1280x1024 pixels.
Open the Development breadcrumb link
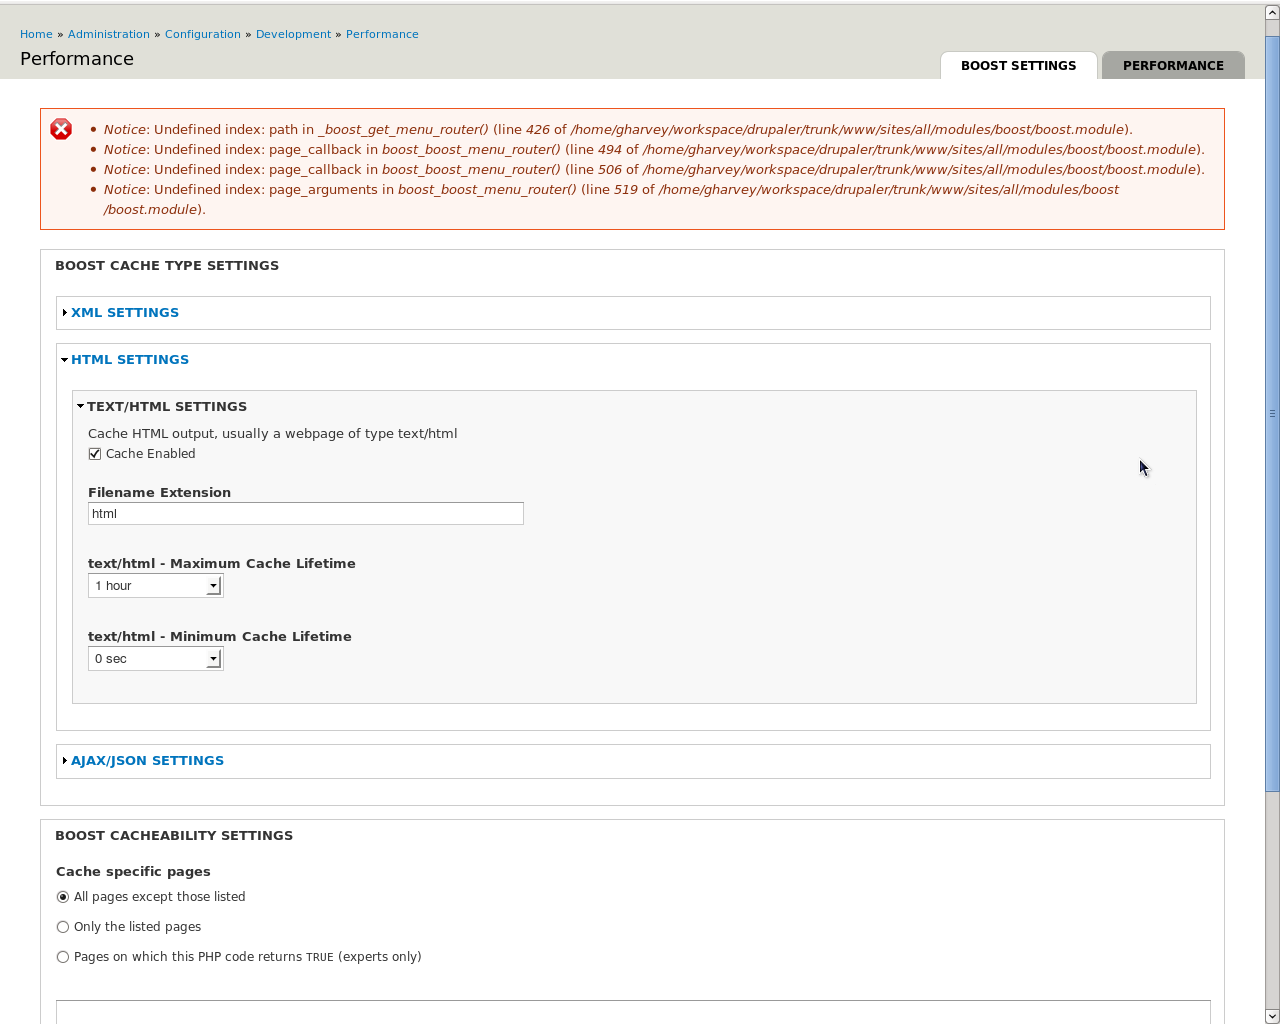pos(293,34)
